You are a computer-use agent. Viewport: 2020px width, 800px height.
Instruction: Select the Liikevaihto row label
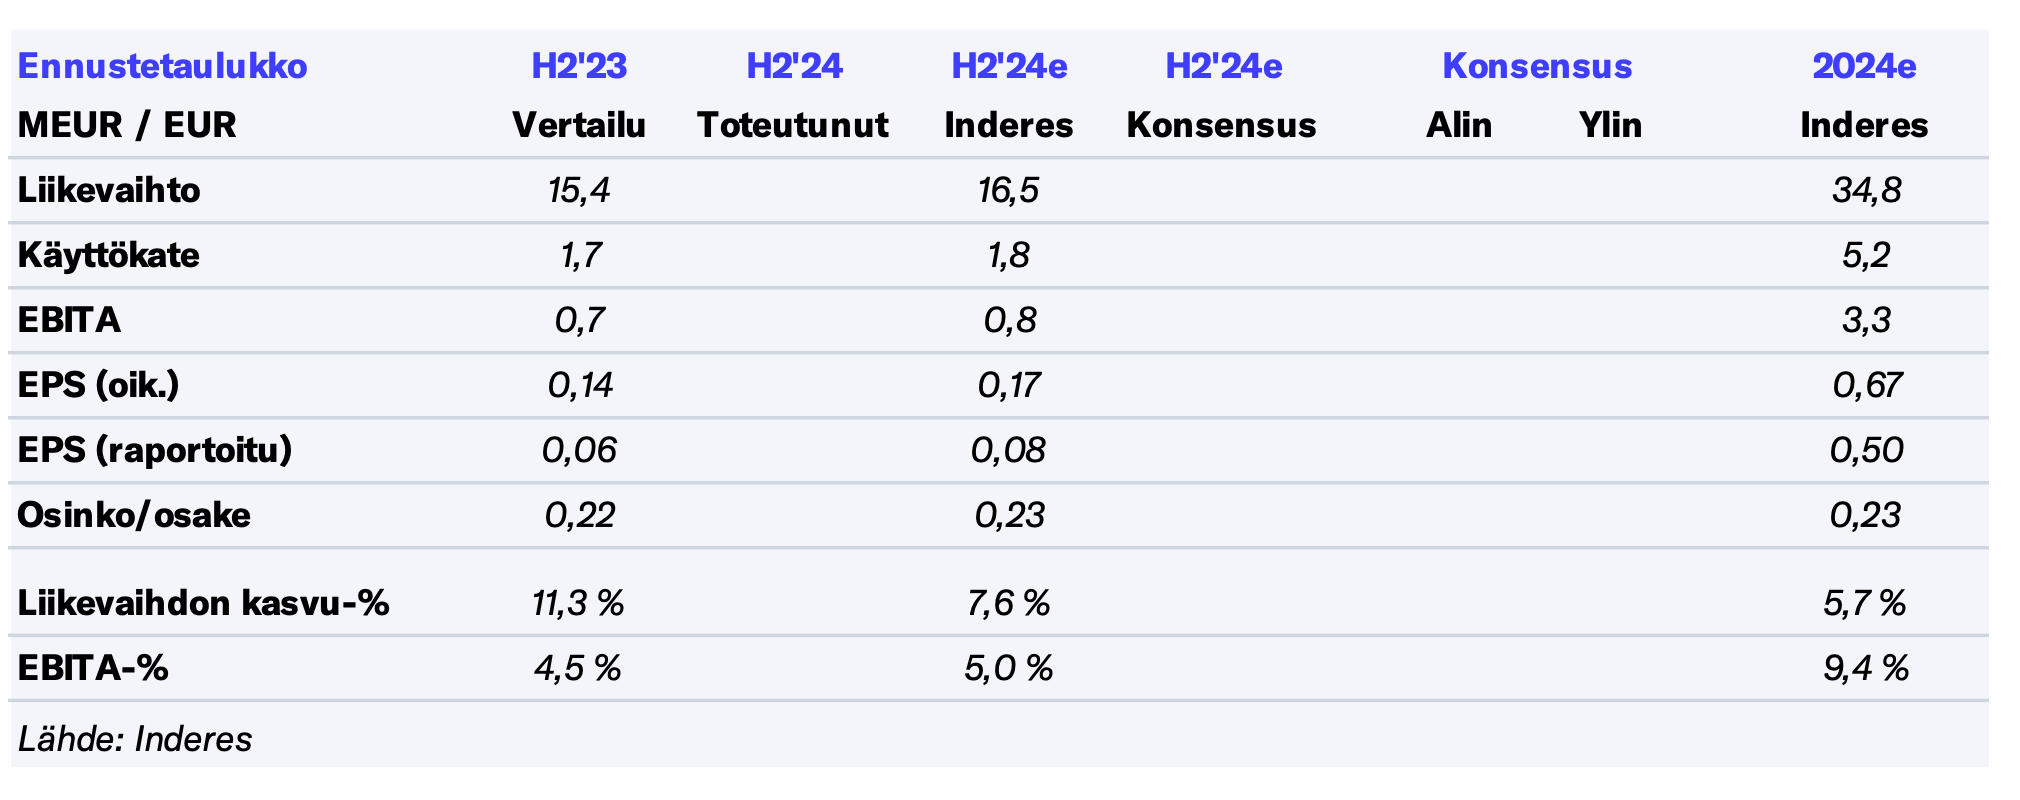(x=109, y=190)
